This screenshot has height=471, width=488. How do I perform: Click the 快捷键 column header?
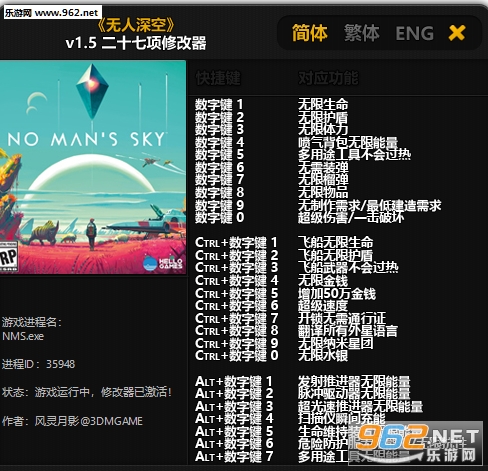click(x=218, y=78)
